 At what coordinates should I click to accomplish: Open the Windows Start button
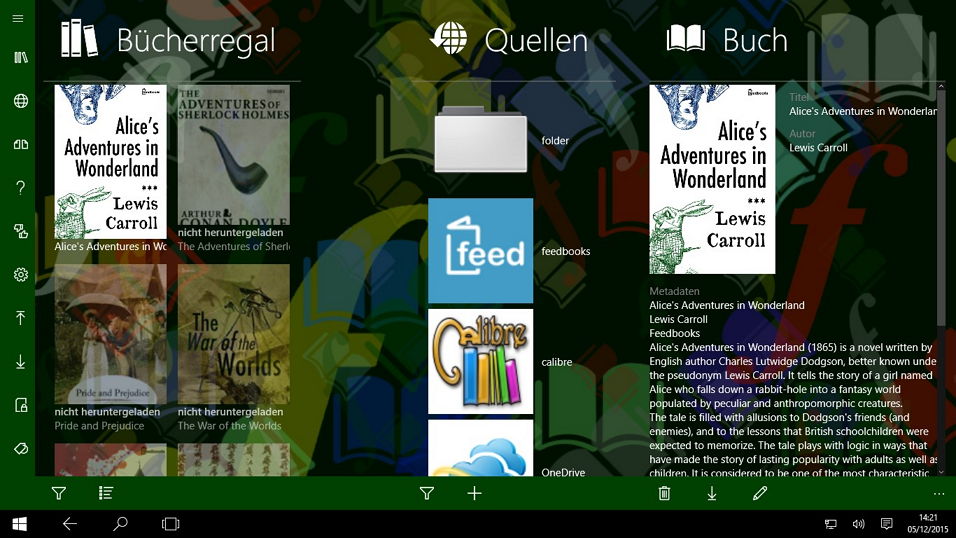coord(20,524)
